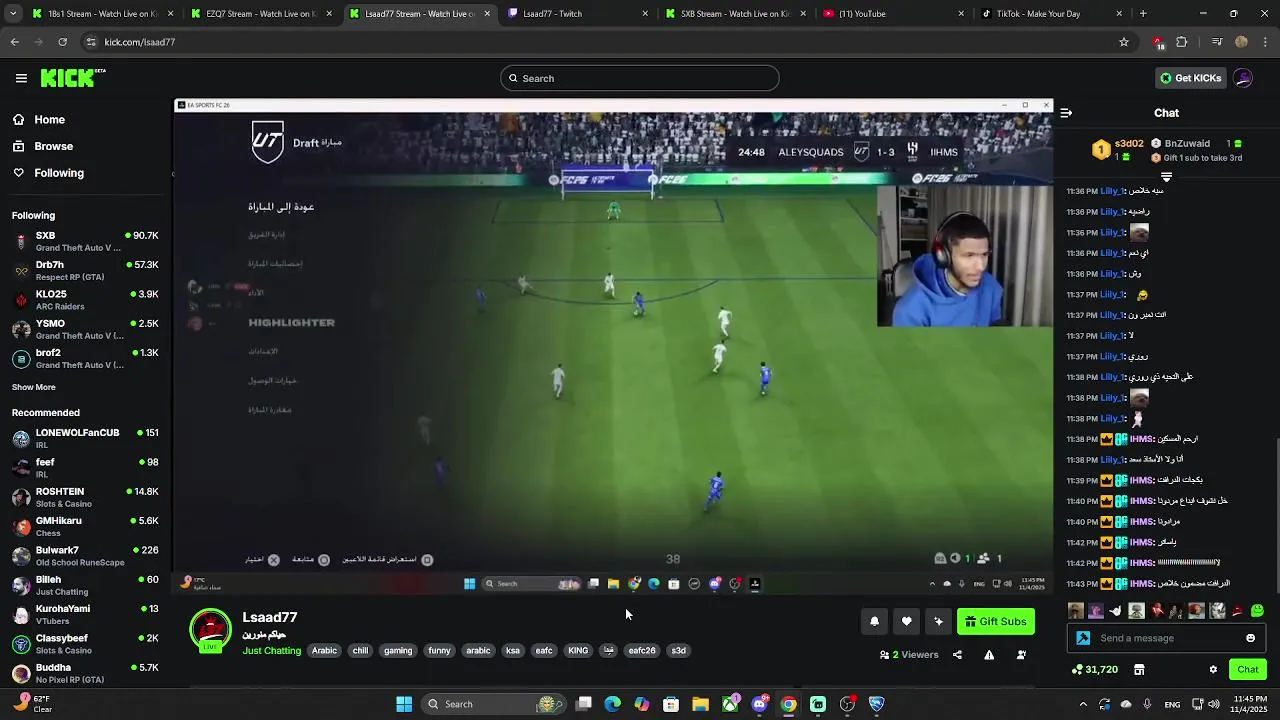Viewport: 1280px width, 720px height.
Task: Click the hammer icon in the message box
Action: point(1083,638)
